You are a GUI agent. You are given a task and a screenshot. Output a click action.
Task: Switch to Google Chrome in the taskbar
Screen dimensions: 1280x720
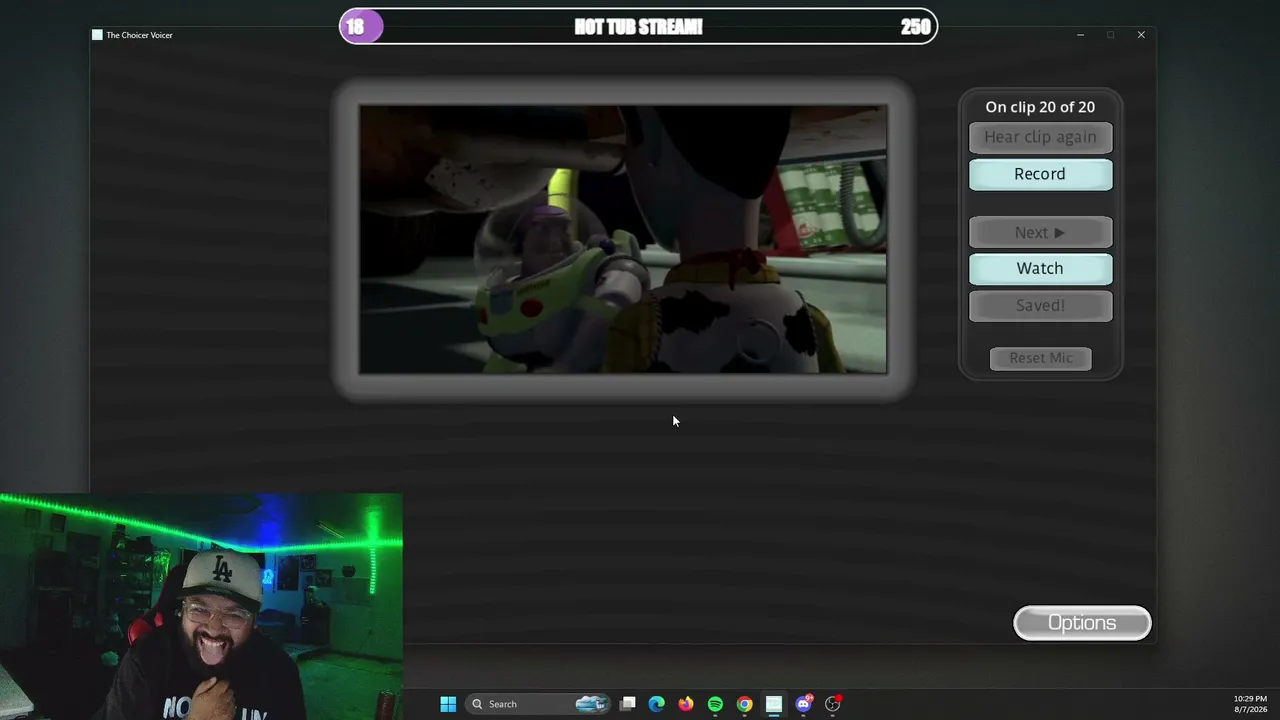pos(744,704)
